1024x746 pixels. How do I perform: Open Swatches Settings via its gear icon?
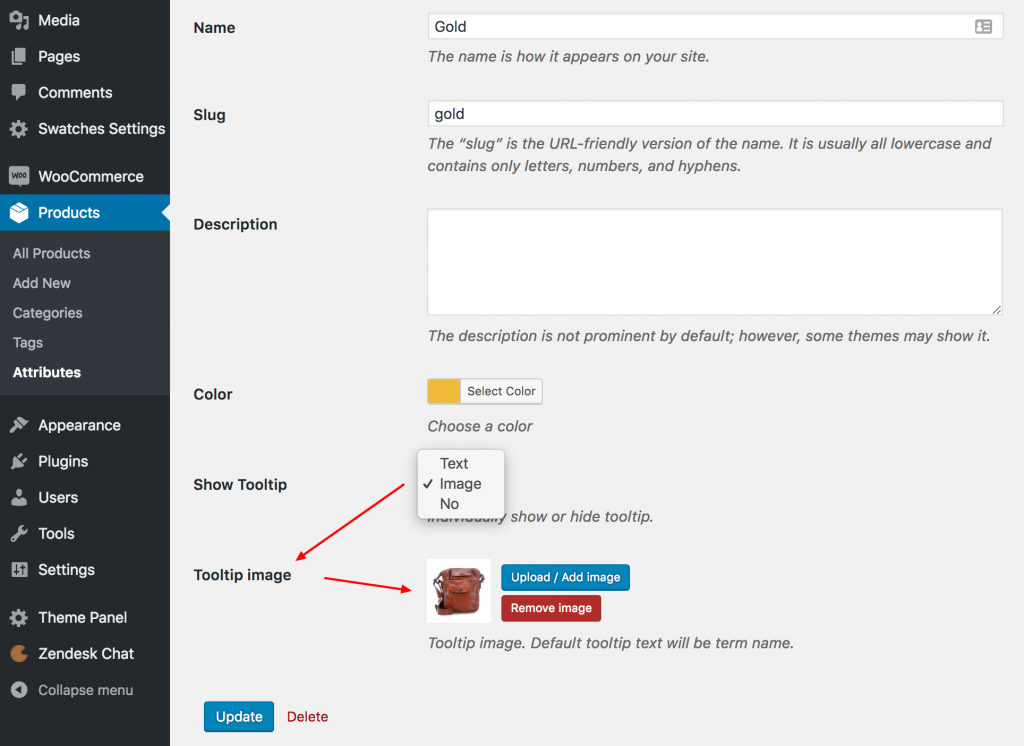pyautogui.click(x=18, y=129)
